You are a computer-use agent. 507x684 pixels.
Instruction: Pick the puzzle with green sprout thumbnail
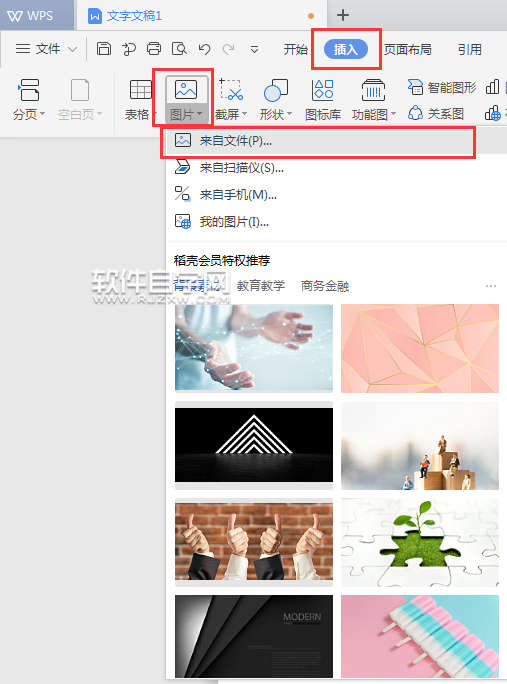point(420,543)
